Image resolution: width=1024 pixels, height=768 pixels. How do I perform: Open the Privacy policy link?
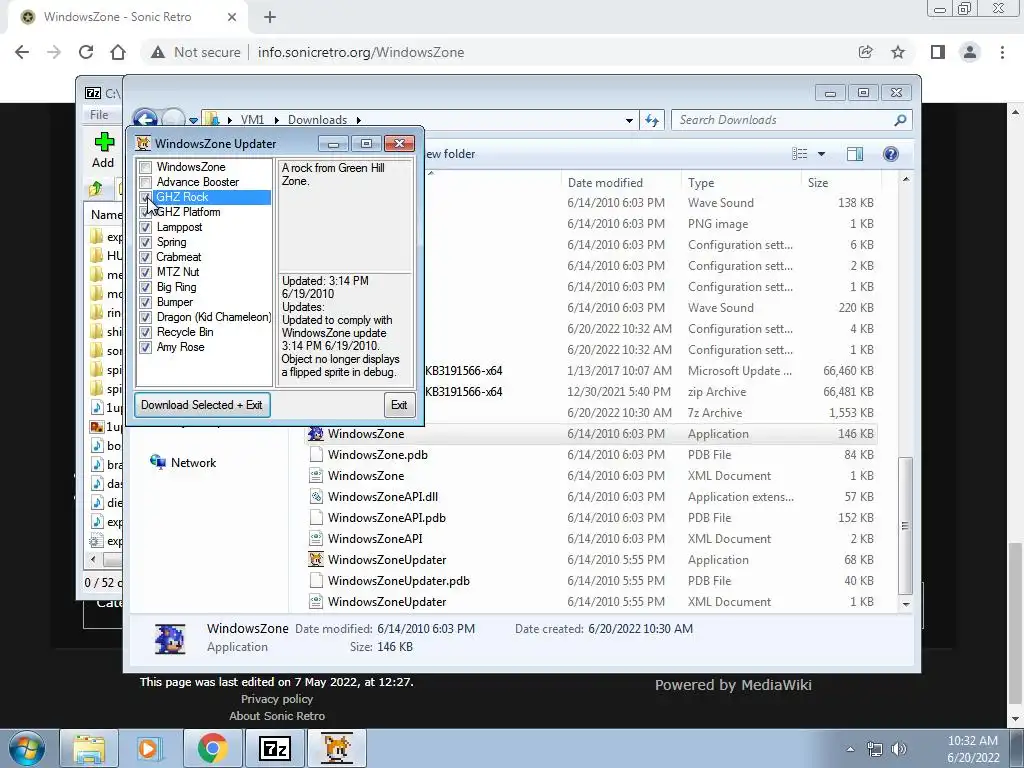(x=277, y=699)
